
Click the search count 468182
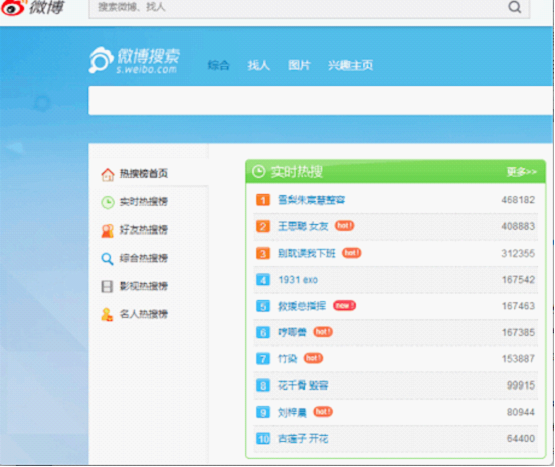[518, 200]
